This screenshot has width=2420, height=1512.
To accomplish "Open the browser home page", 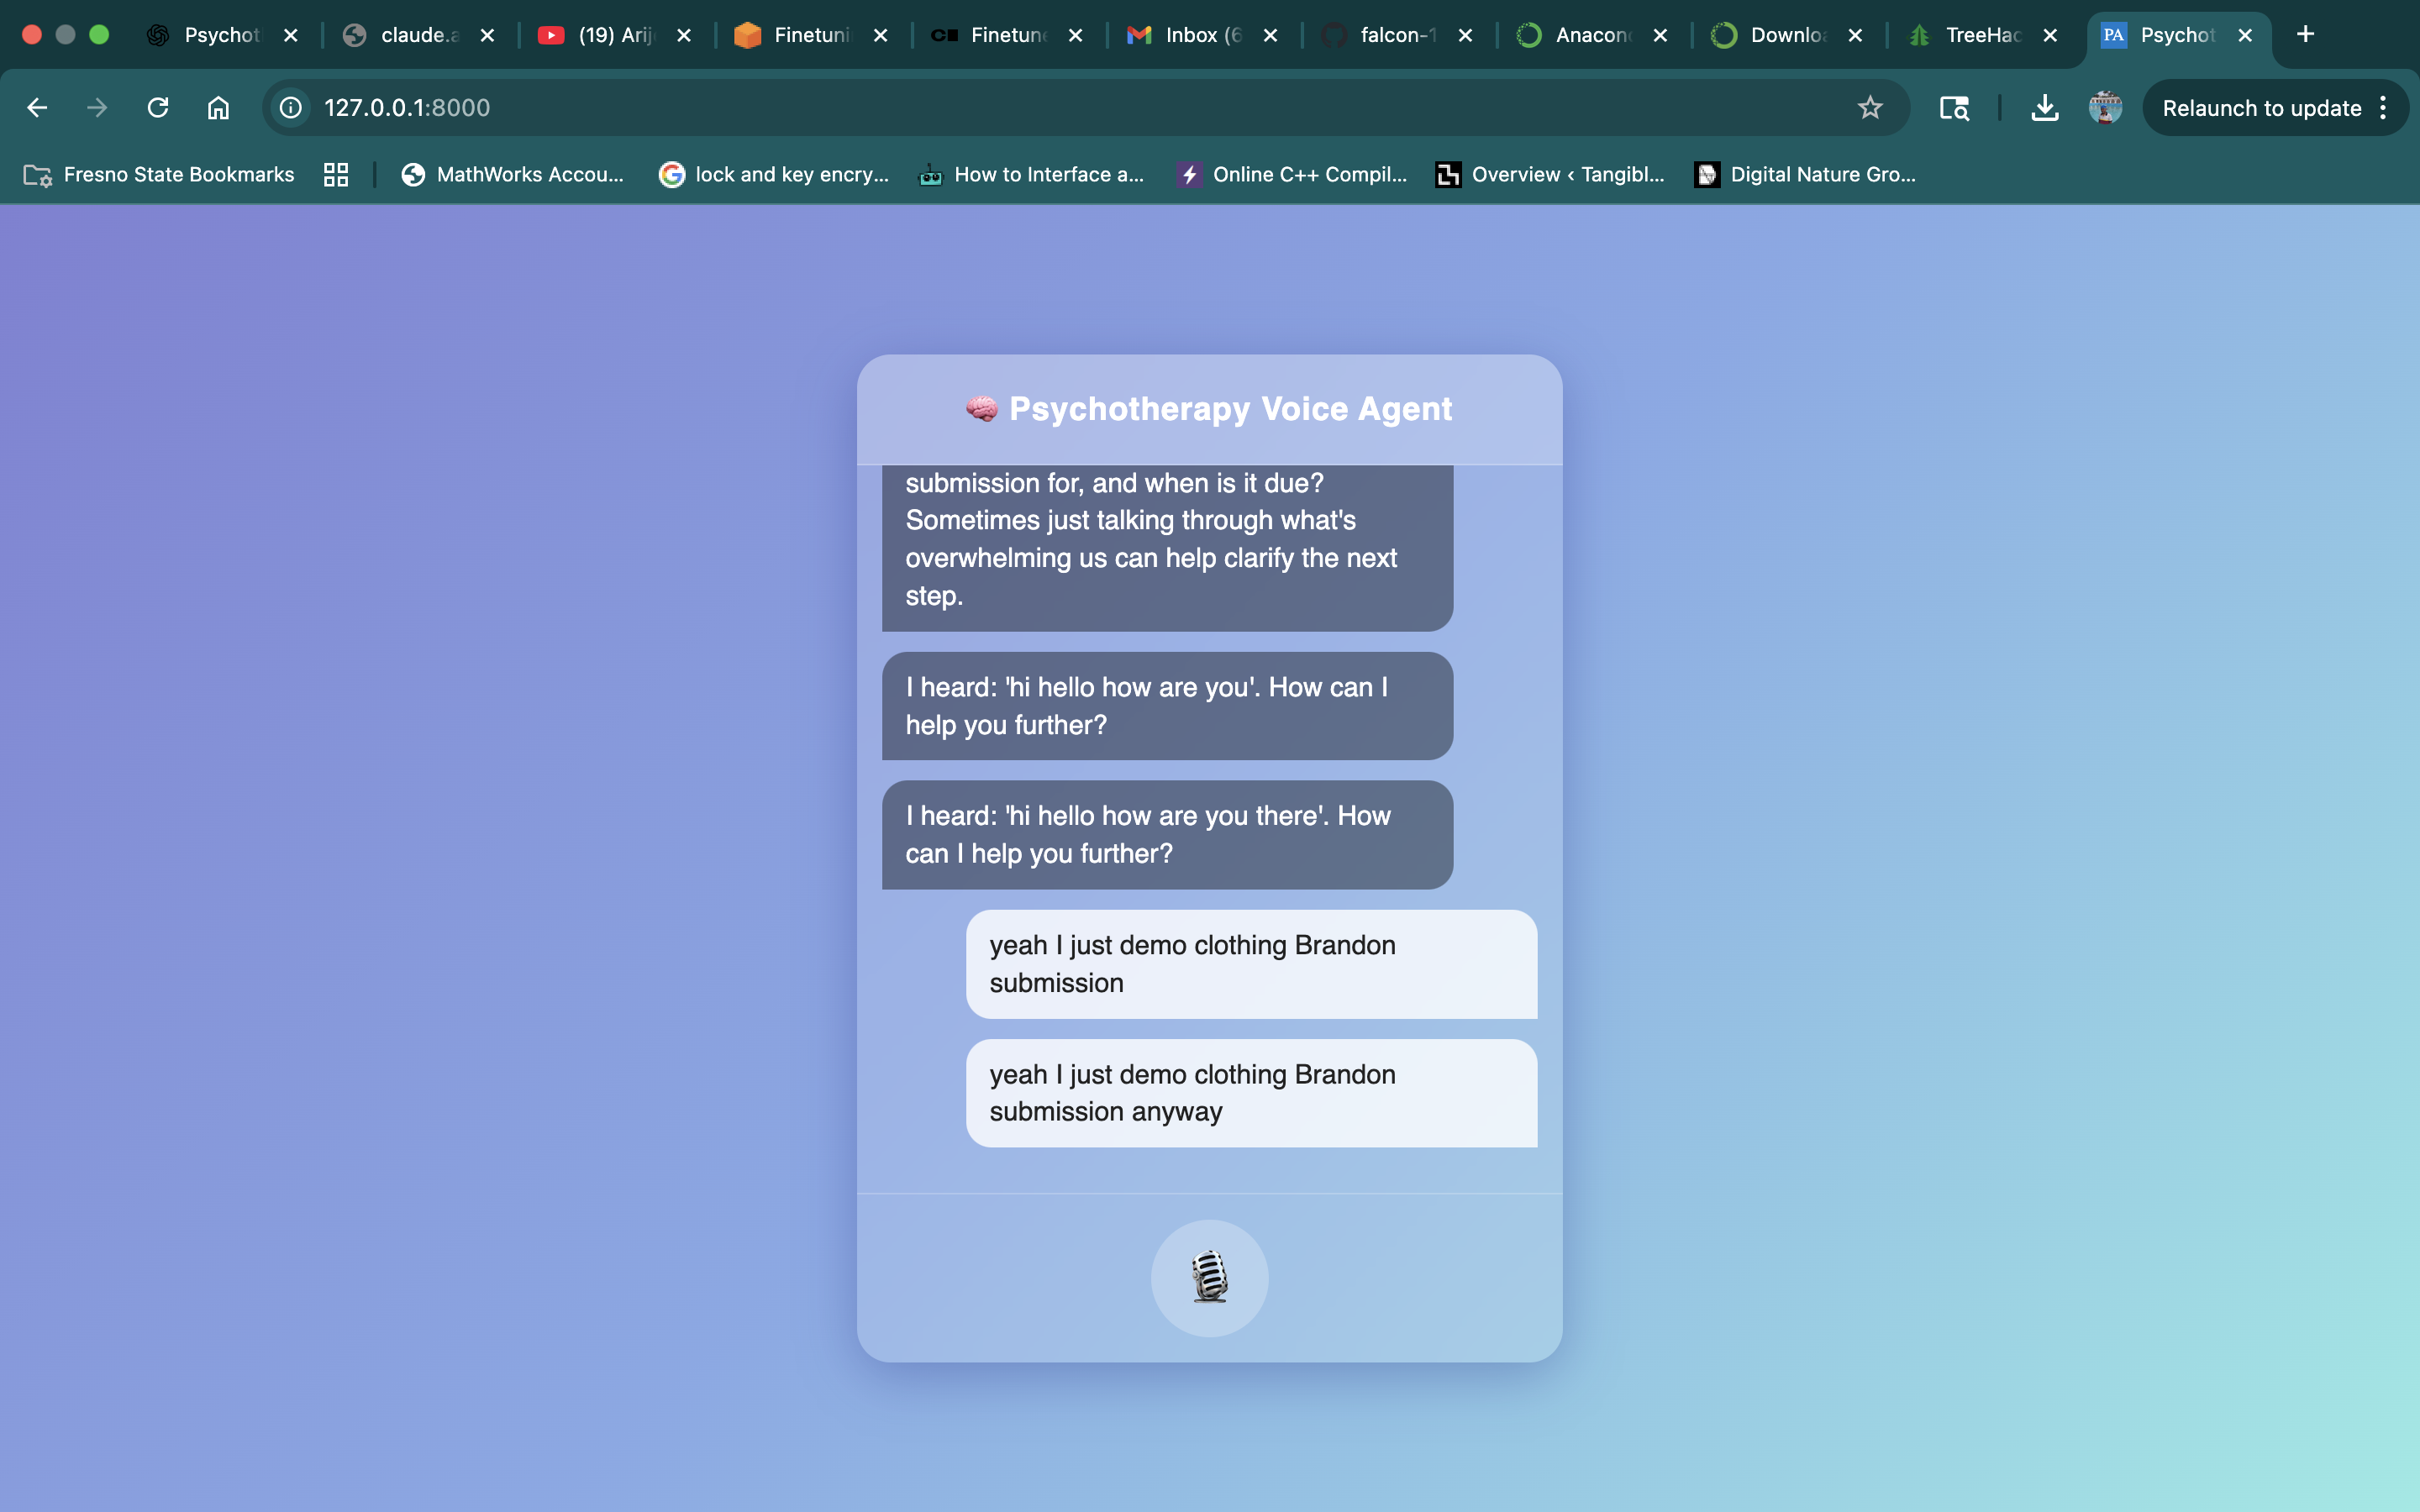I will [218, 107].
